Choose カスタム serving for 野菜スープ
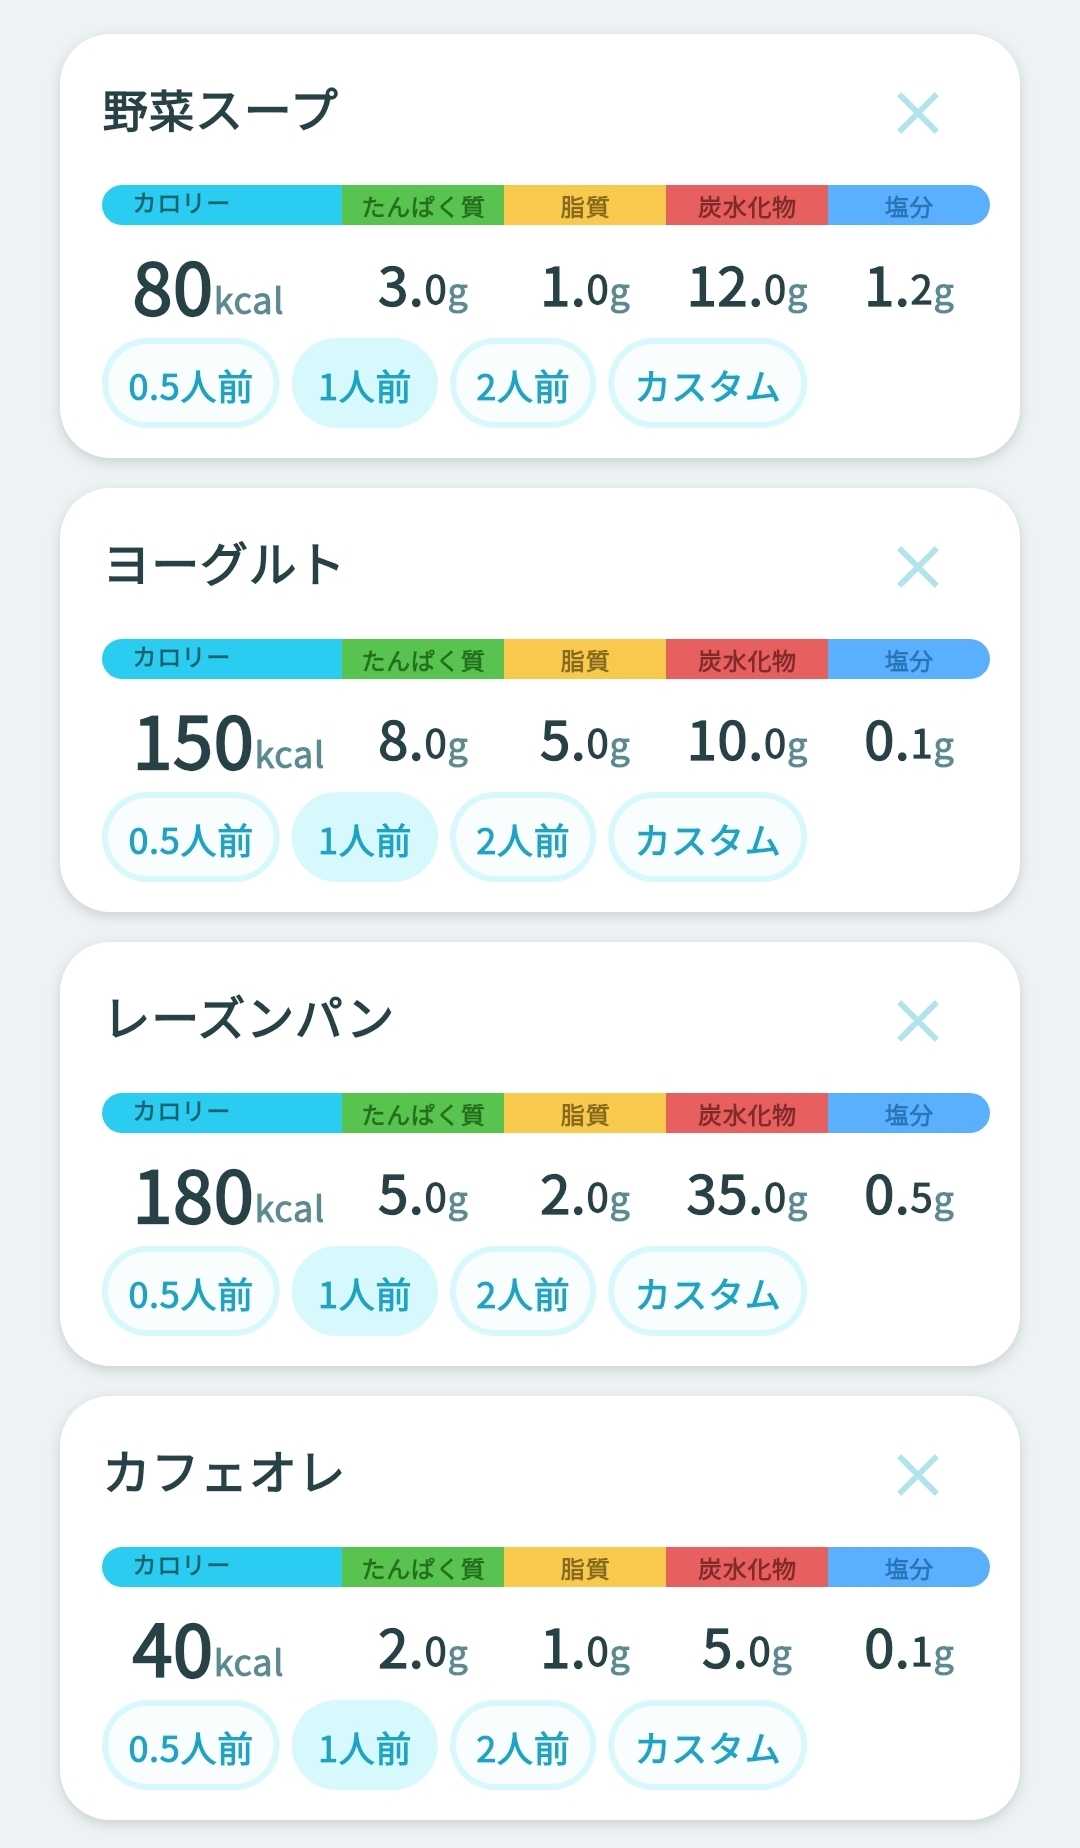The image size is (1080, 1848). coord(707,384)
